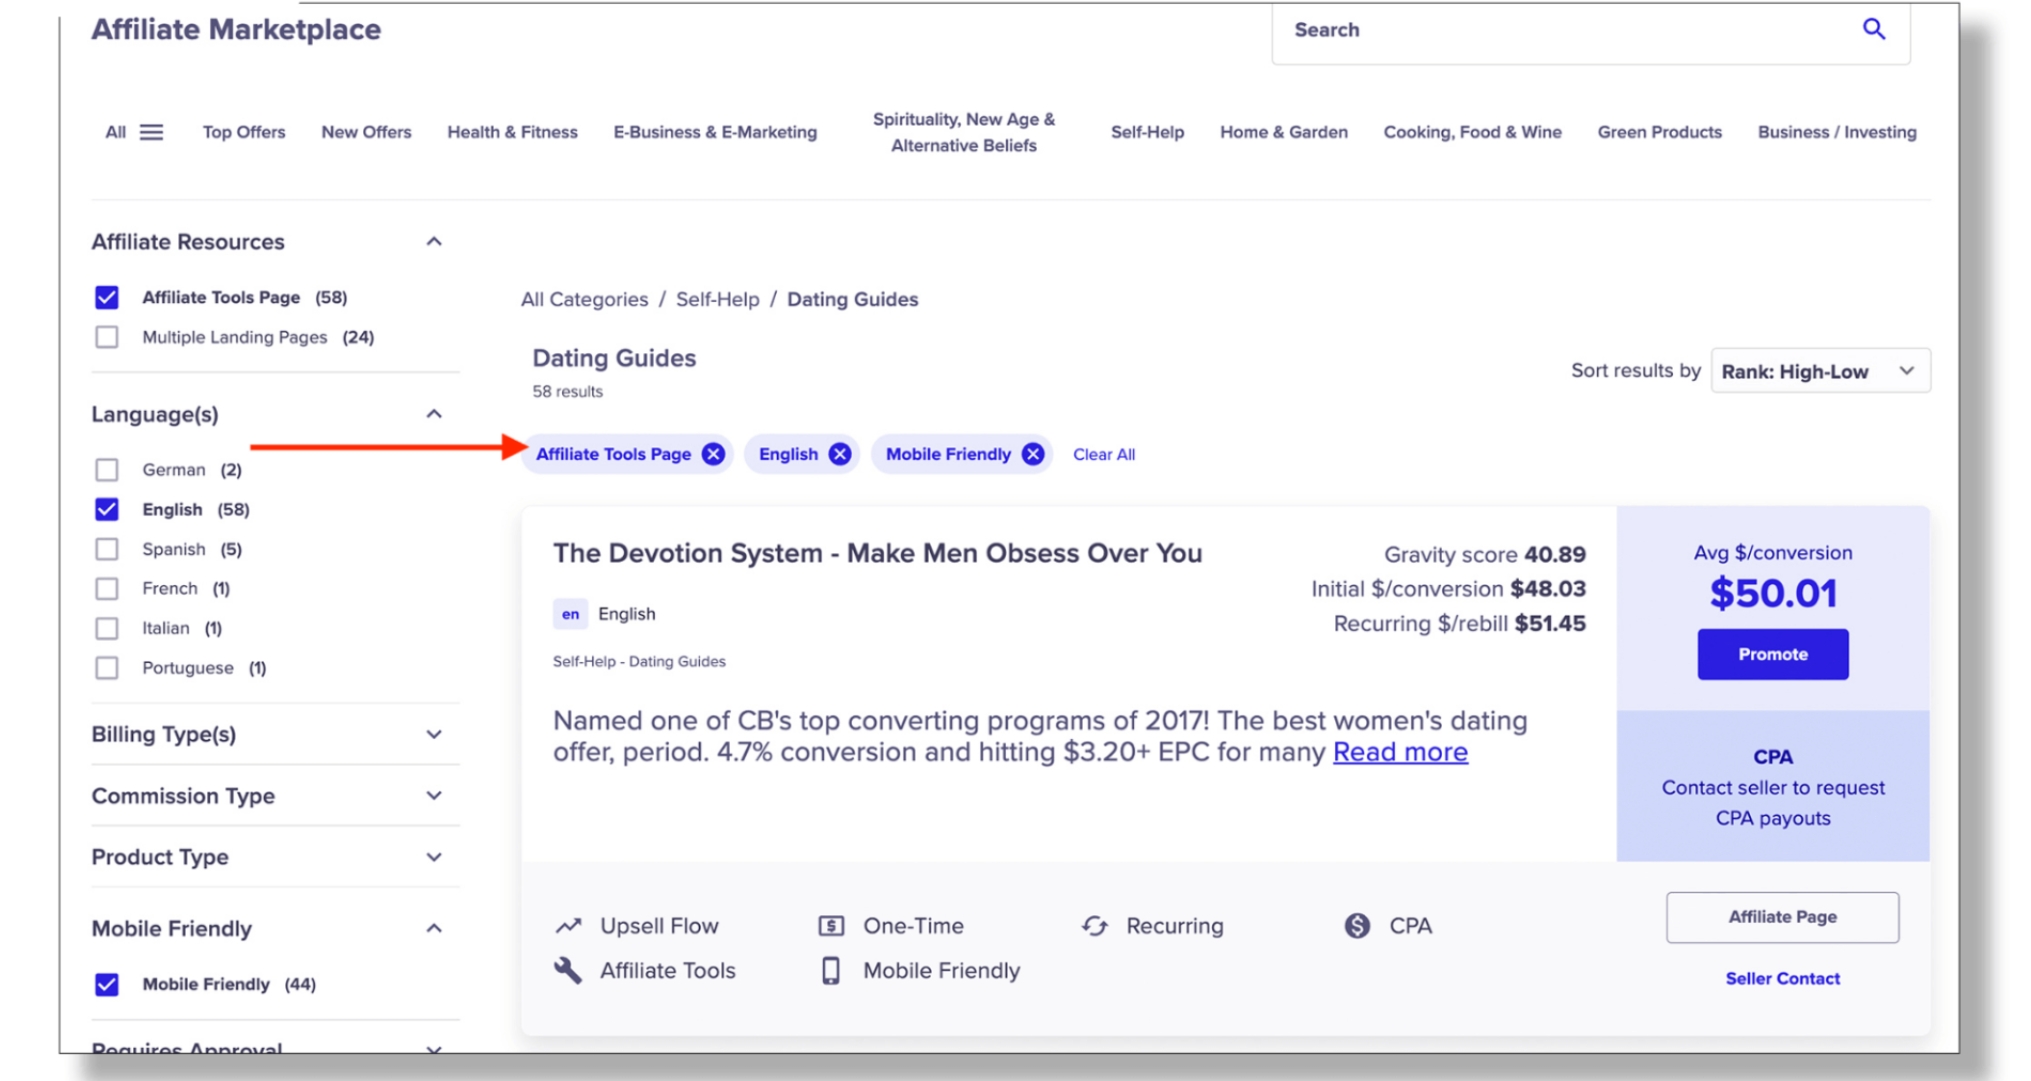
Task: Enable the Multiple Landing Pages checkbox
Action: click(x=107, y=337)
